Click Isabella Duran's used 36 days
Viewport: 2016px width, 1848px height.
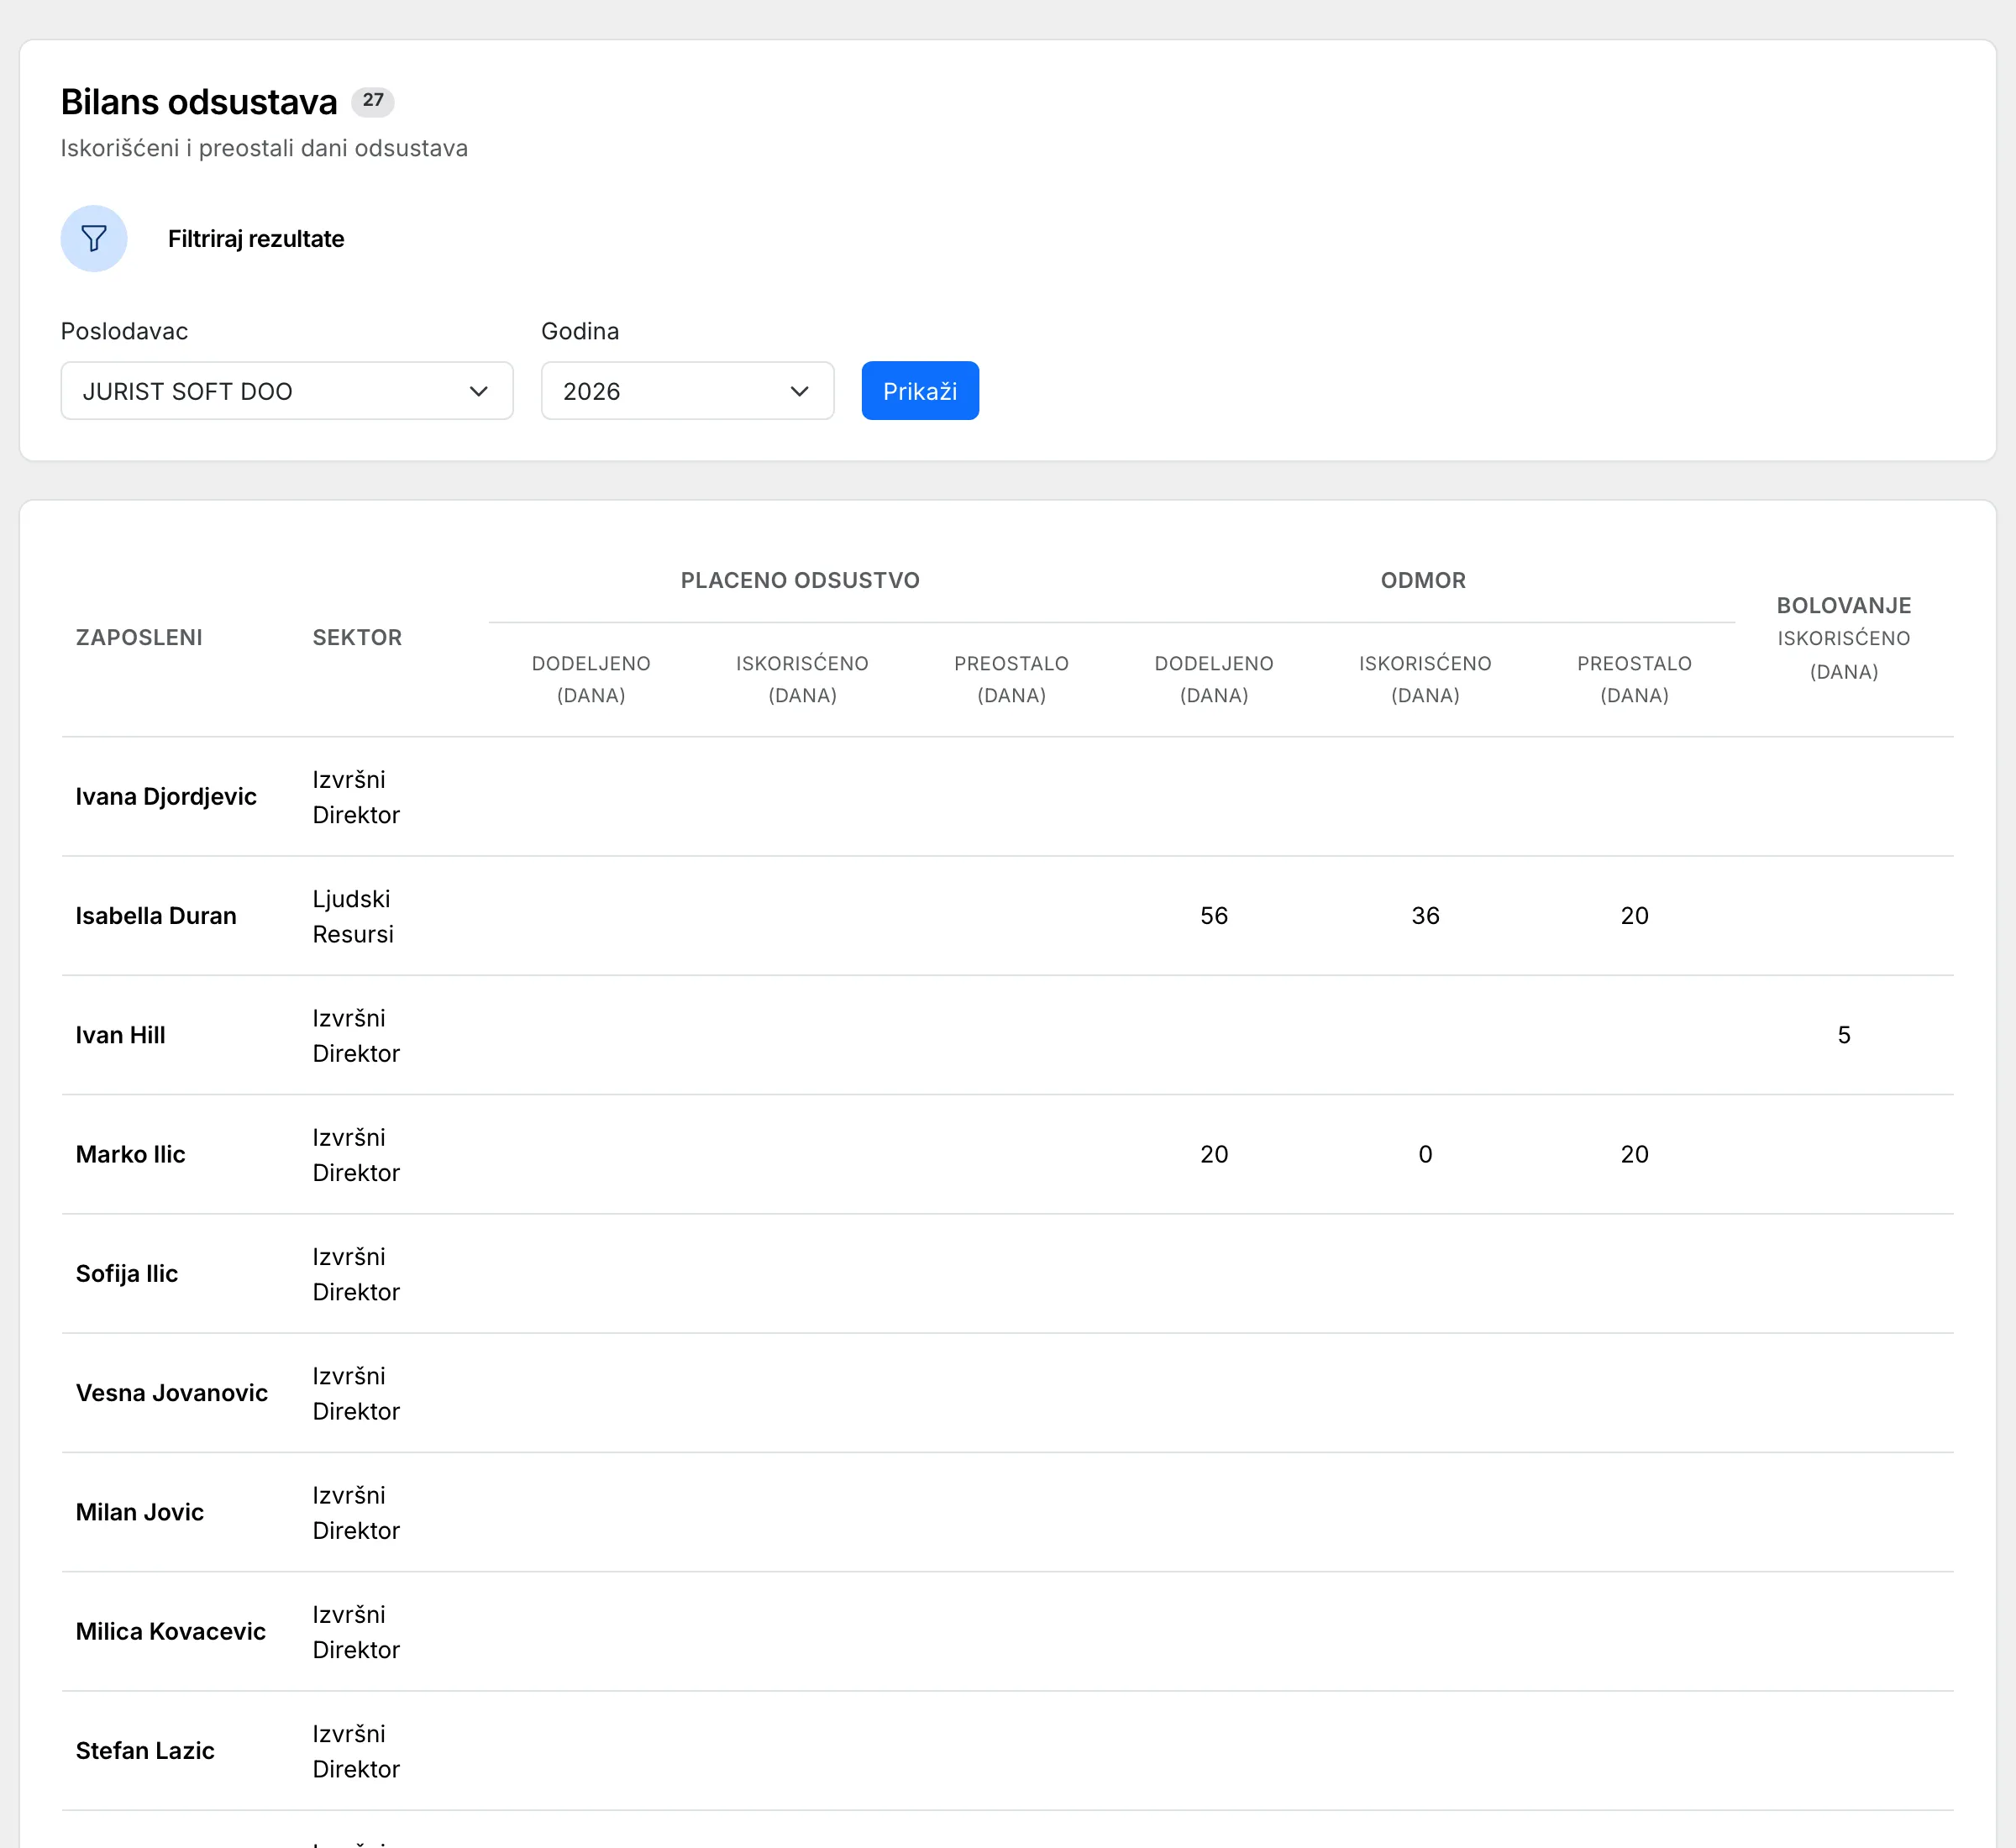(x=1425, y=916)
